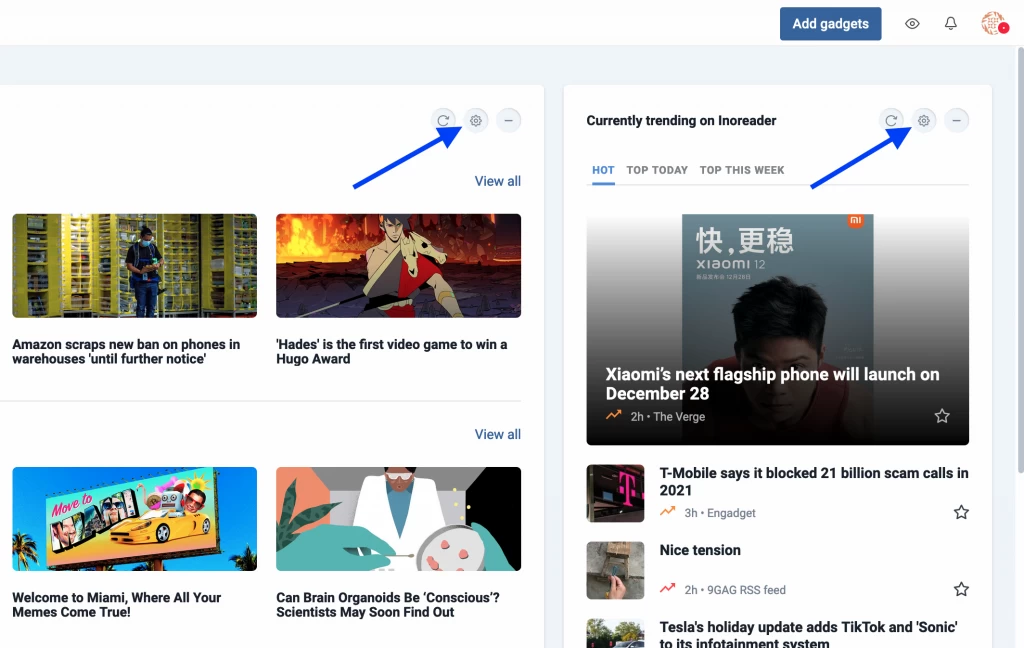1024x648 pixels.
Task: Open the Move to Miami billboard thumbnail
Action: click(135, 519)
